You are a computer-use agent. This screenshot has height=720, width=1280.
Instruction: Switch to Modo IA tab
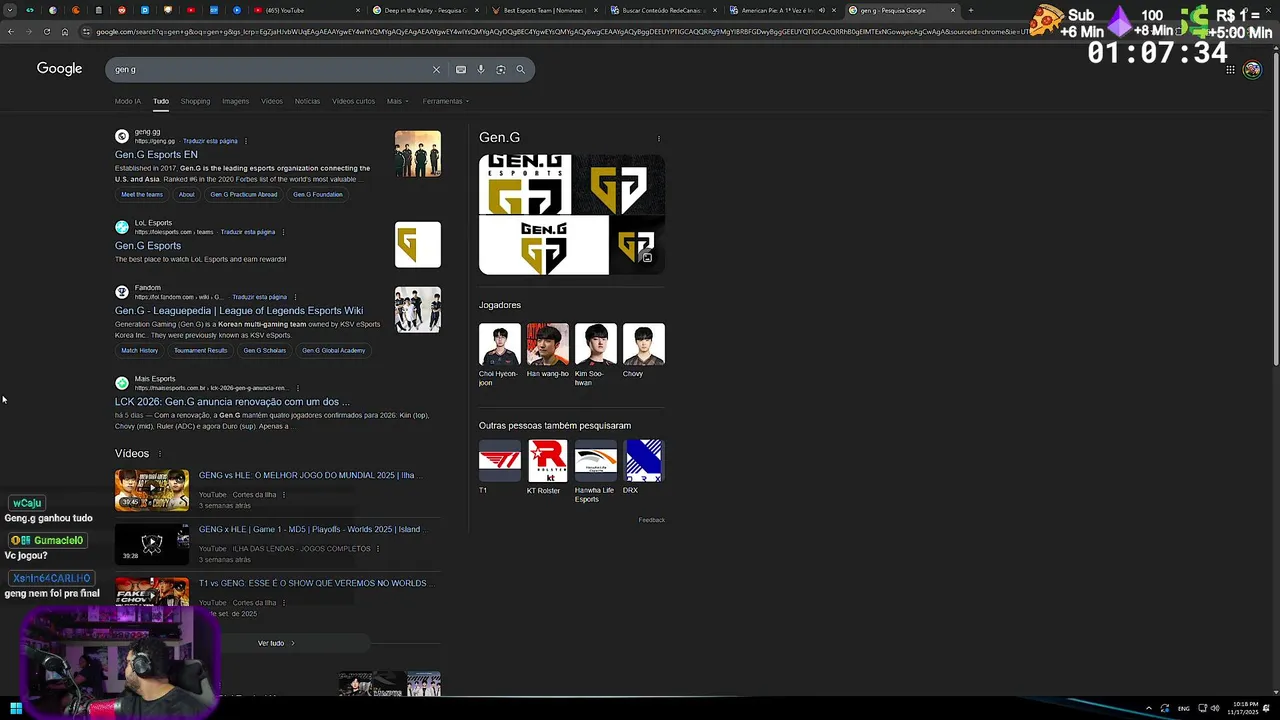(128, 101)
